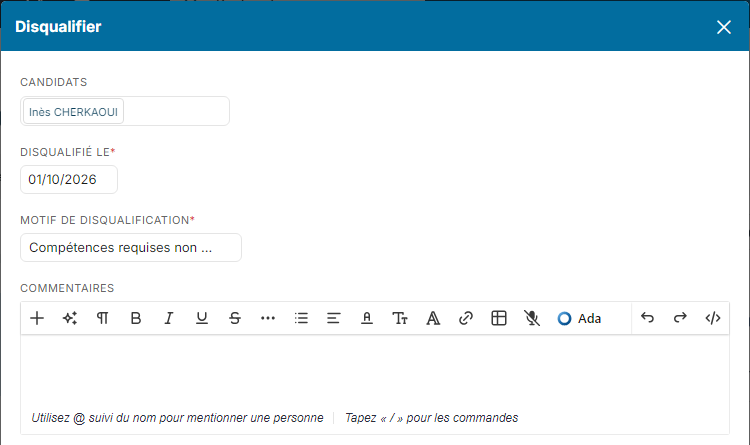Screen dimensions: 750x445
Task: Open the font size tool
Action: click(400, 318)
